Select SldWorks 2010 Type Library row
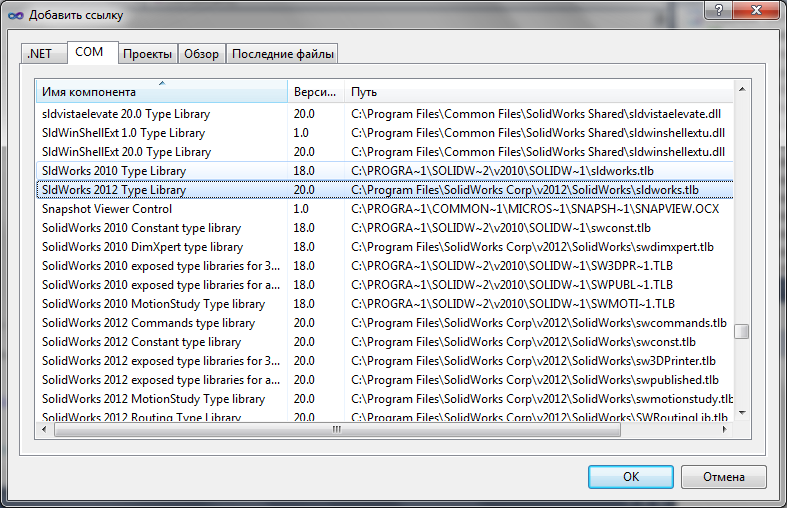The image size is (787, 508). point(384,171)
